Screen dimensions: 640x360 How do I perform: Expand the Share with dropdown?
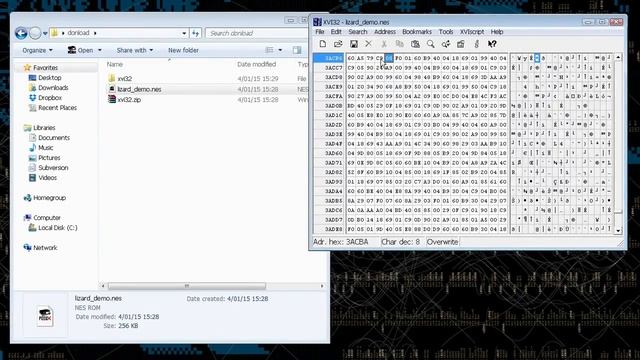135,50
